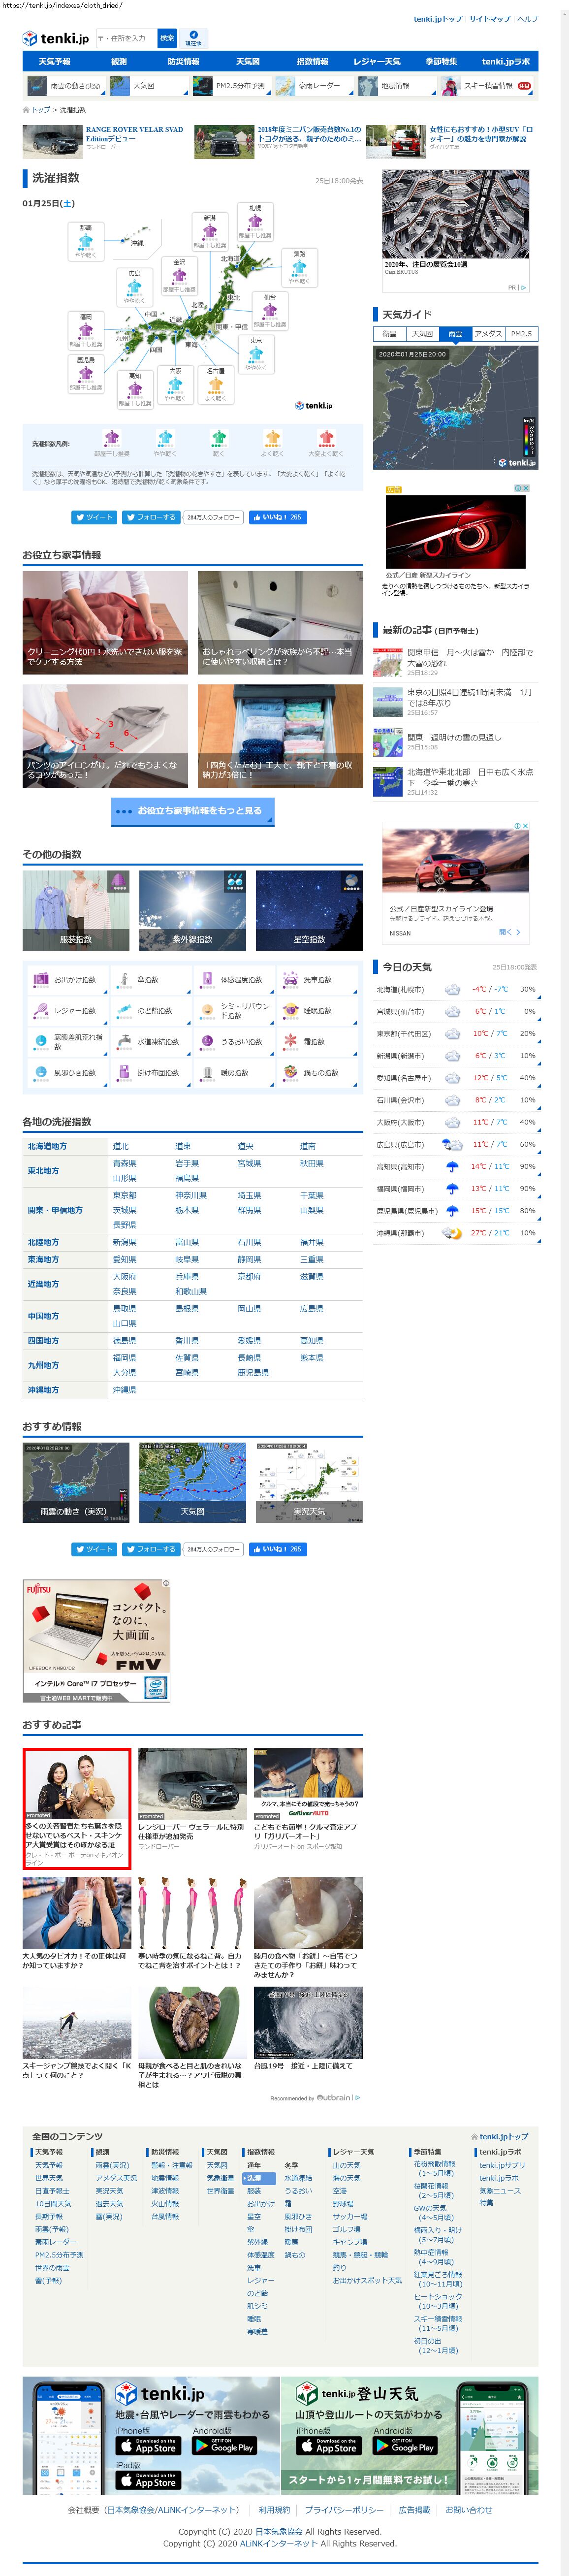
Task: Click the 東京都 link in regional table
Action: pos(125,1195)
